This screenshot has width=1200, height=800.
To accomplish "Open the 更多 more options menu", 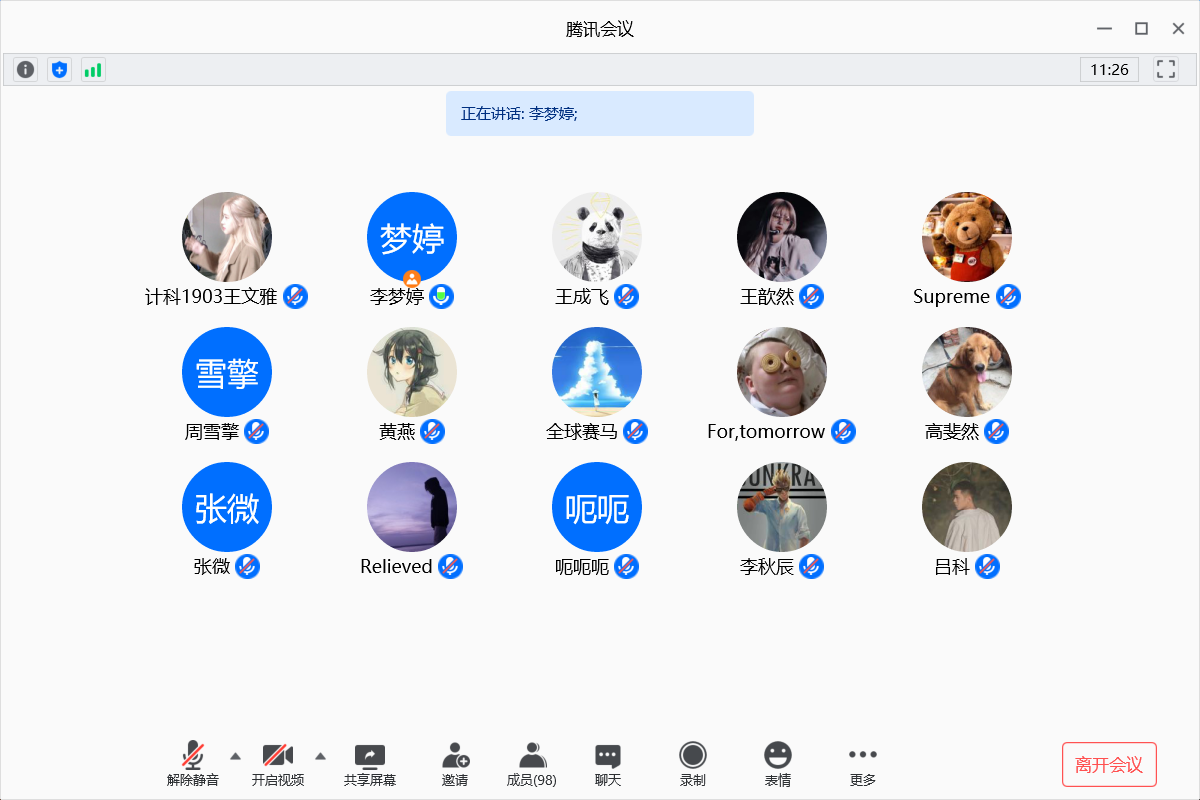I will (x=862, y=764).
